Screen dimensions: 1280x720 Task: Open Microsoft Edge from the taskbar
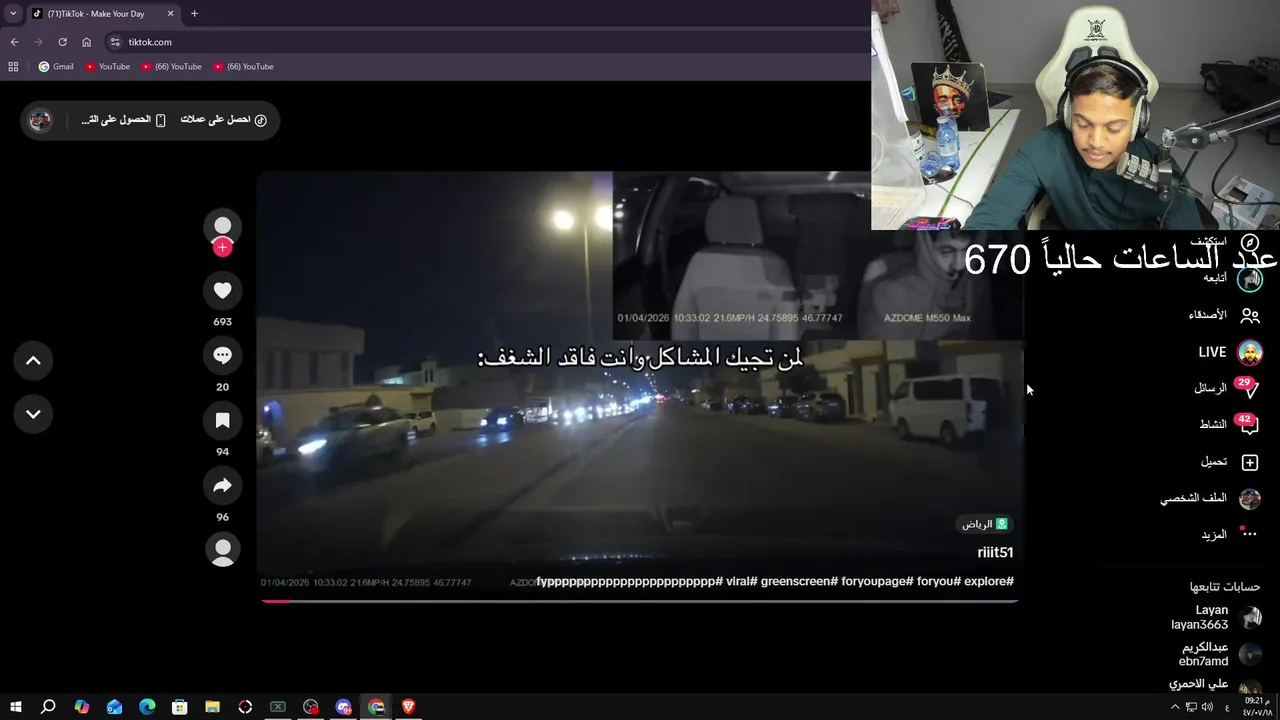click(147, 707)
